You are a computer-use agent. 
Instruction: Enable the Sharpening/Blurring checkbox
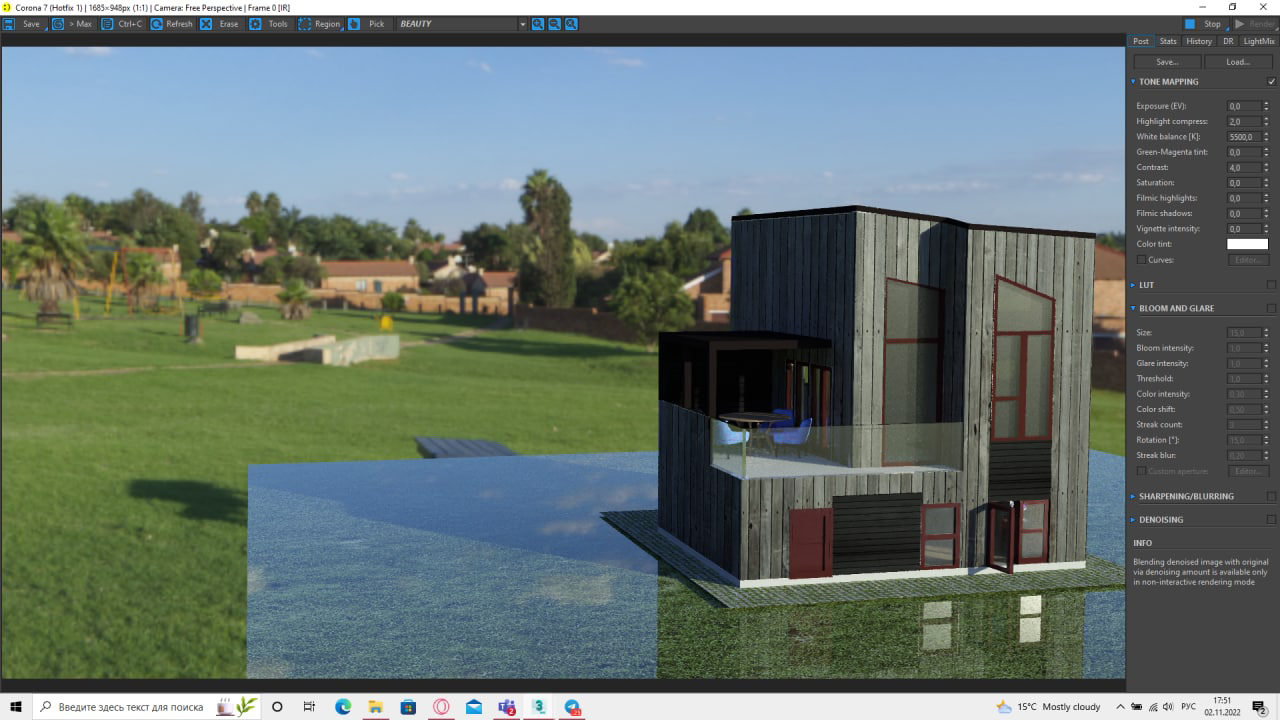click(x=1272, y=496)
